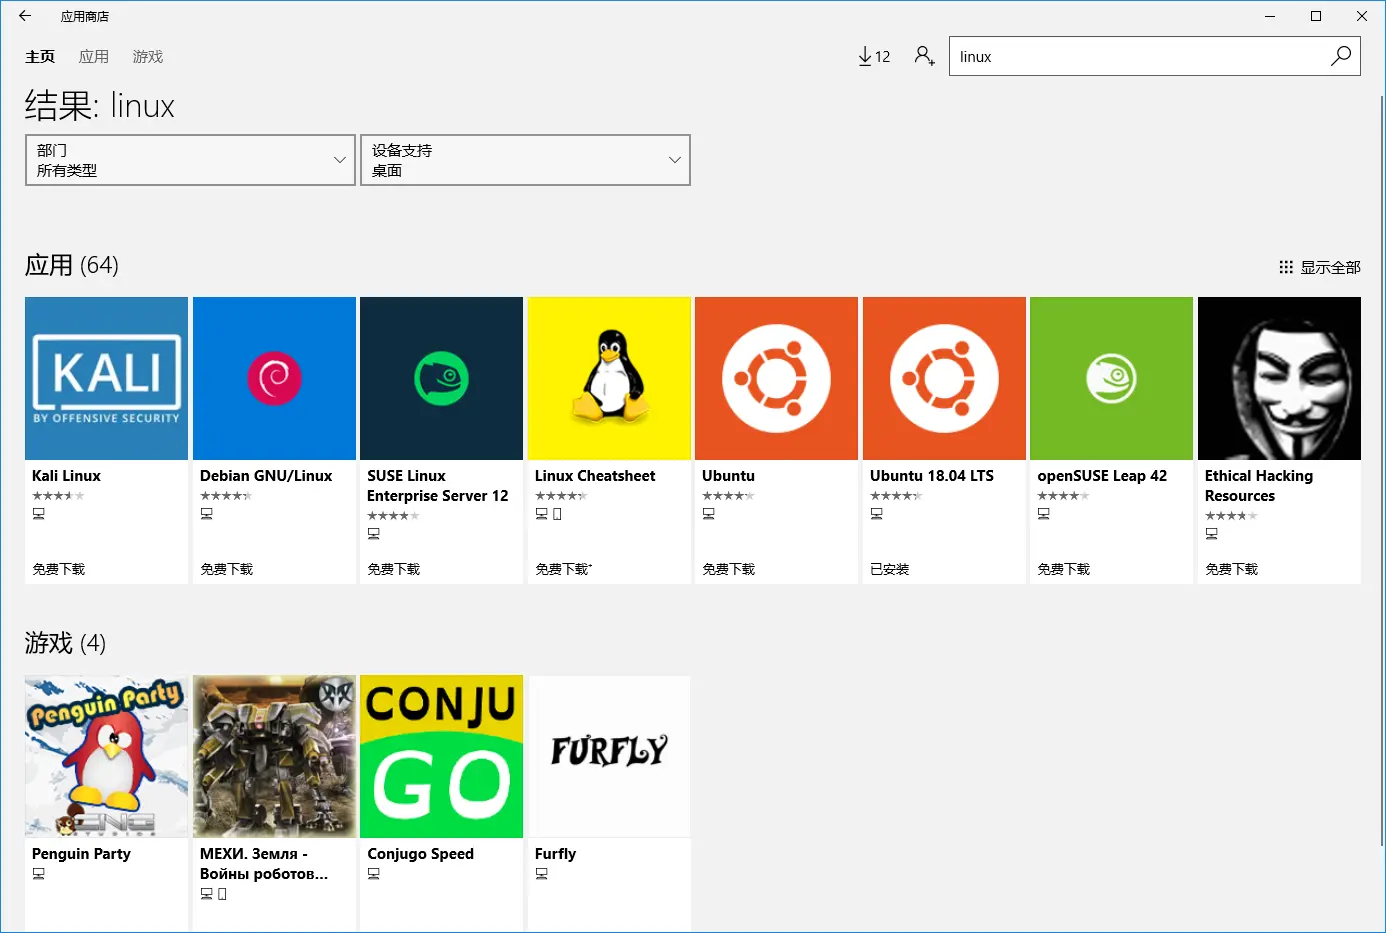This screenshot has width=1386, height=933.
Task: Click the mobile device icon under МЕХИ game
Action: (x=222, y=894)
